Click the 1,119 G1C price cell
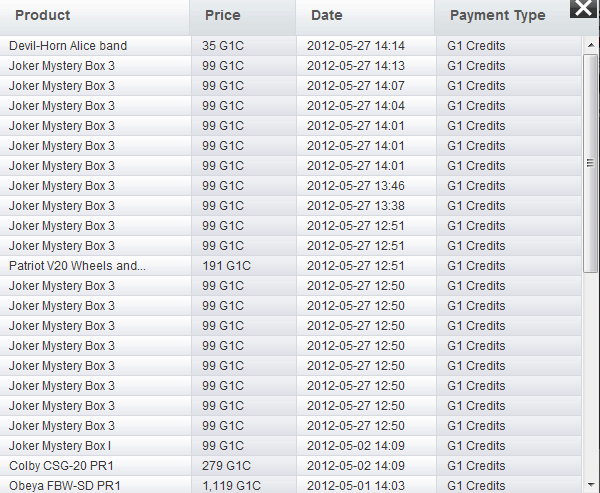 point(232,486)
